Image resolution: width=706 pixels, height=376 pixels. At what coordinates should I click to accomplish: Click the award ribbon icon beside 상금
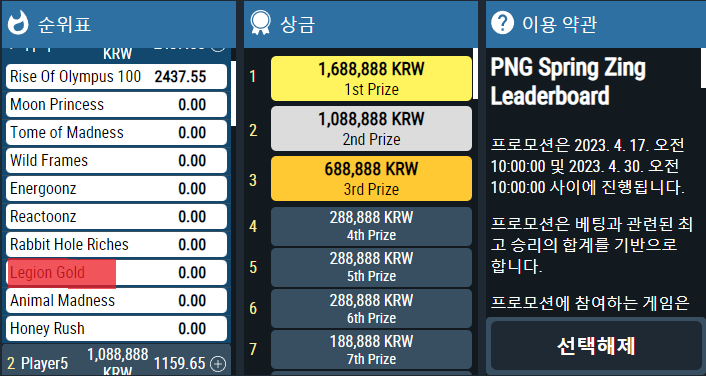261,23
